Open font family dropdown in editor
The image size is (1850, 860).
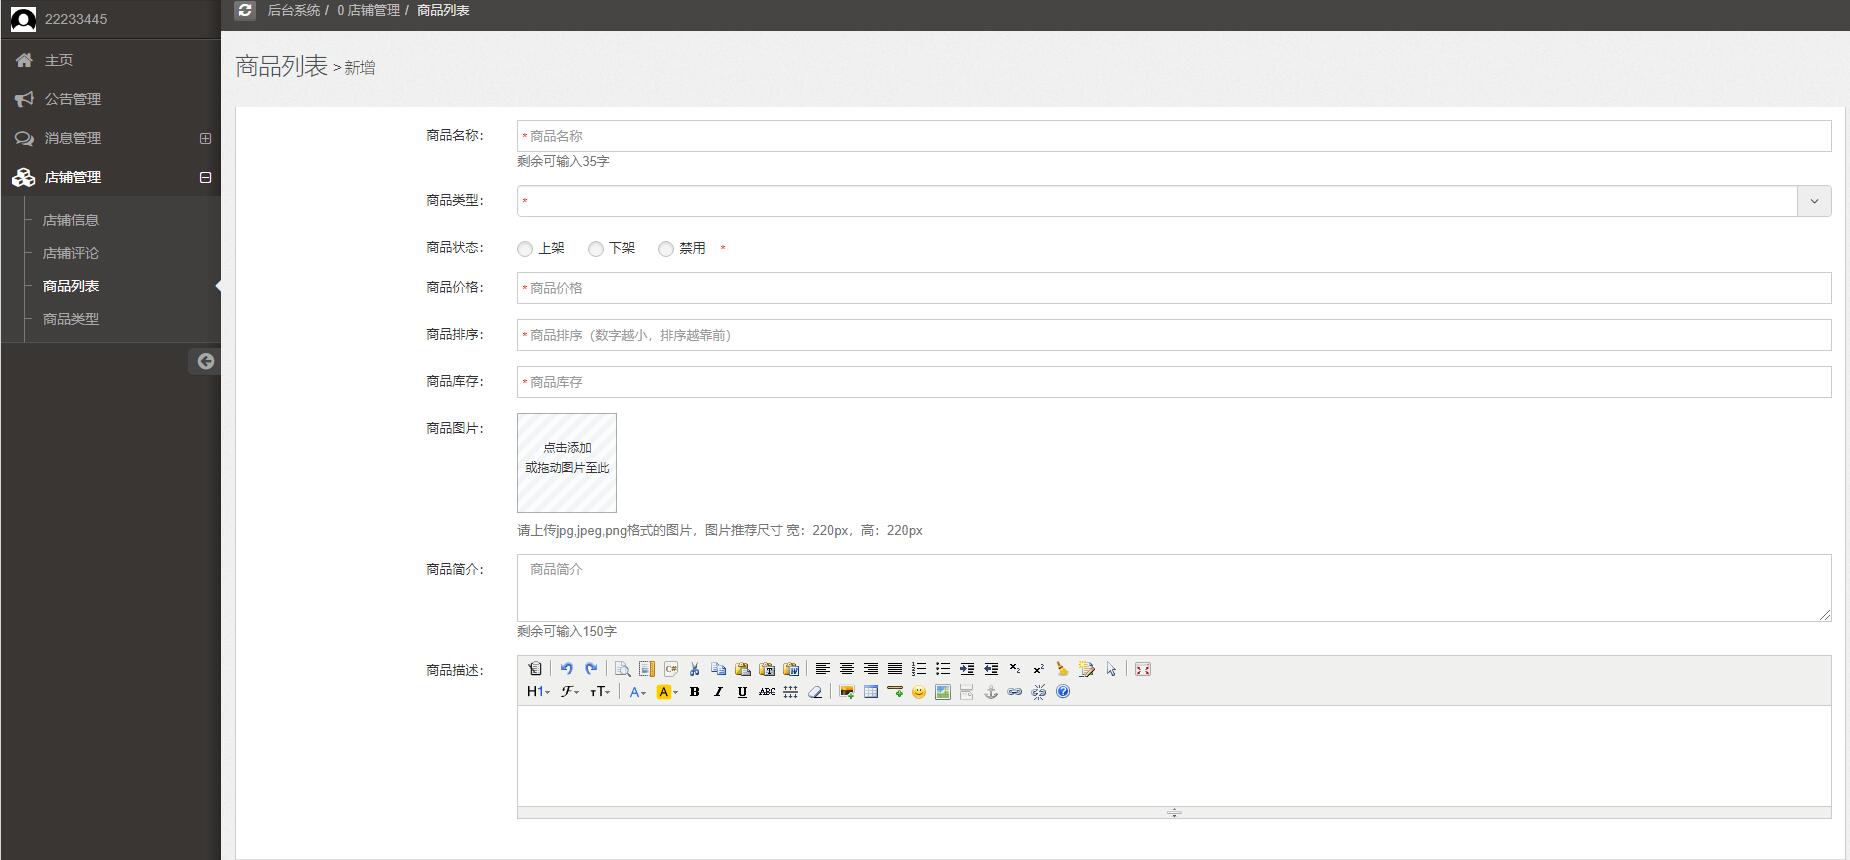[570, 692]
